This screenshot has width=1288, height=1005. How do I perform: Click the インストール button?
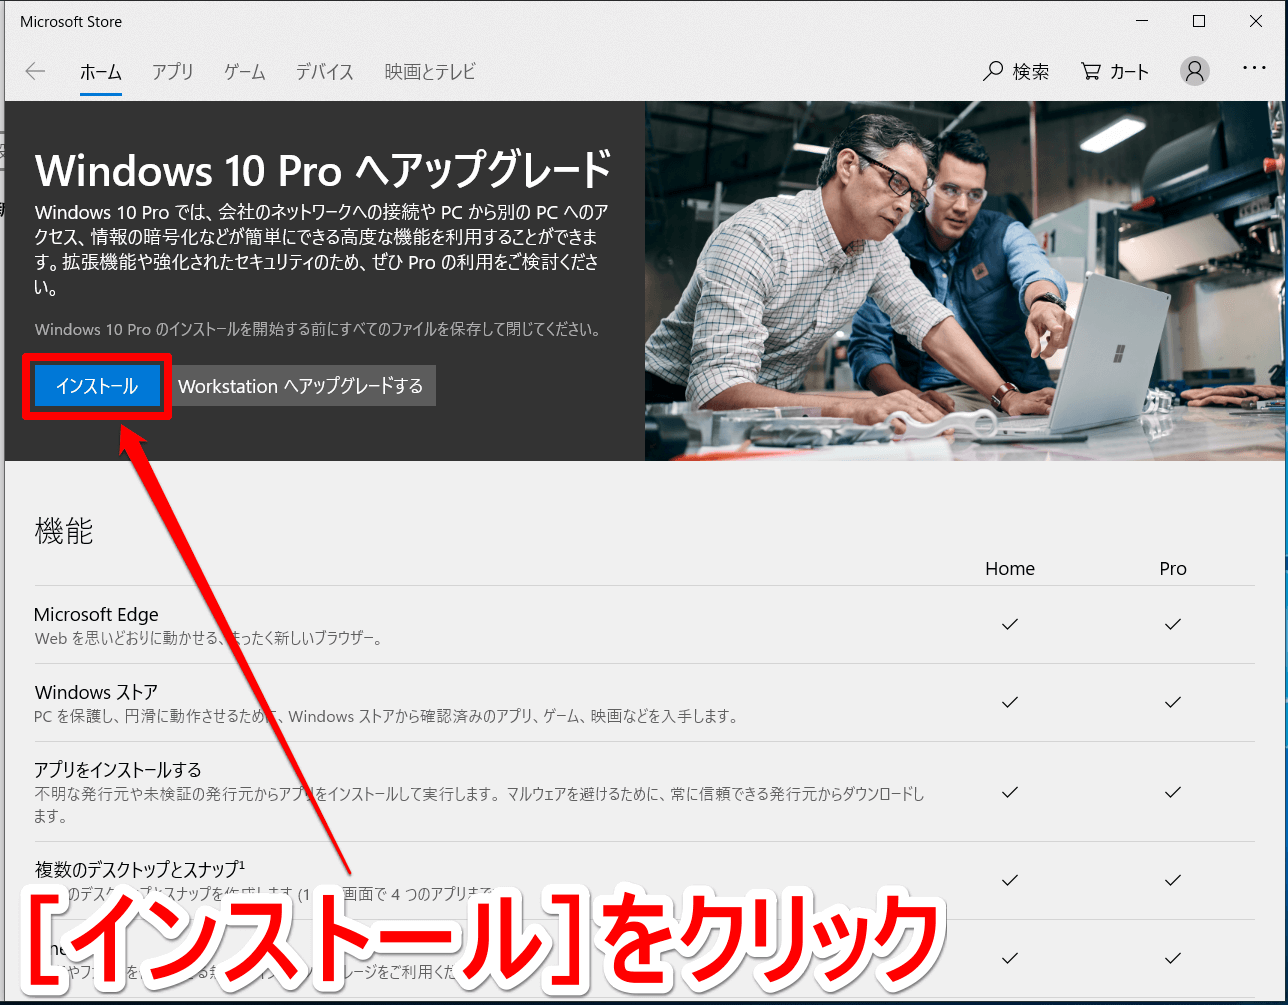(x=97, y=386)
